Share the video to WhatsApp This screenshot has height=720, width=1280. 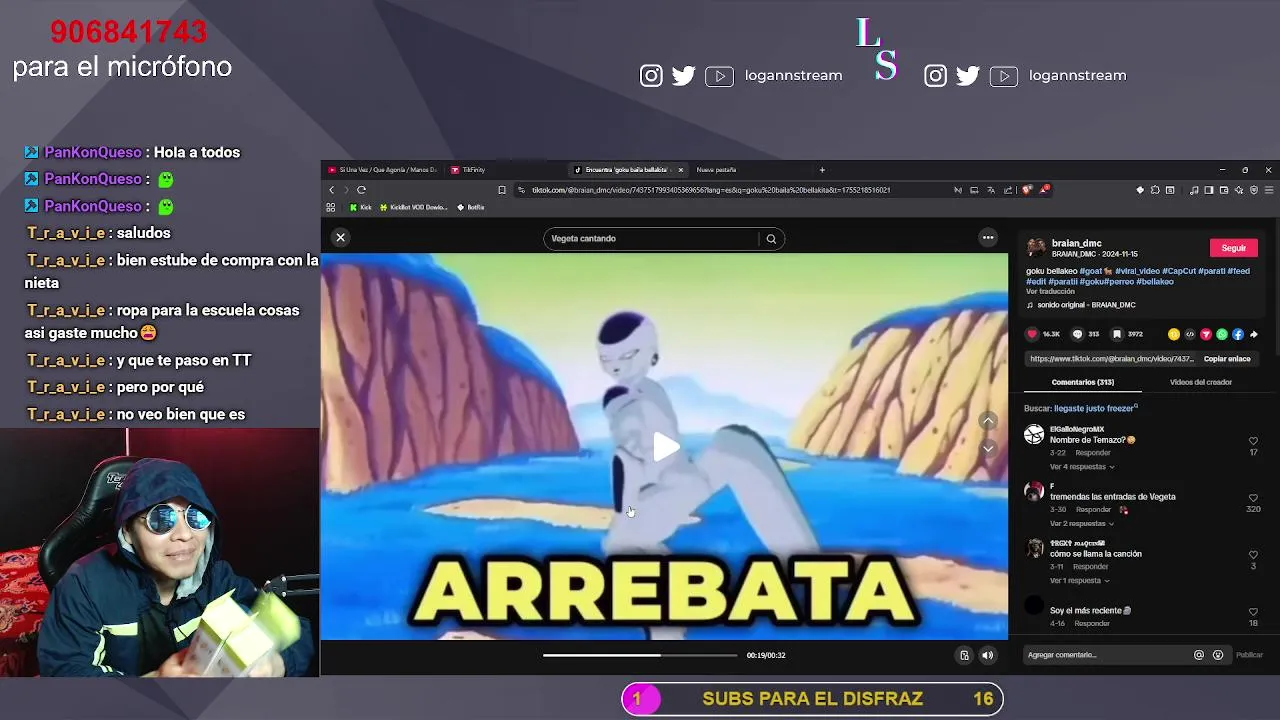coord(1221,334)
